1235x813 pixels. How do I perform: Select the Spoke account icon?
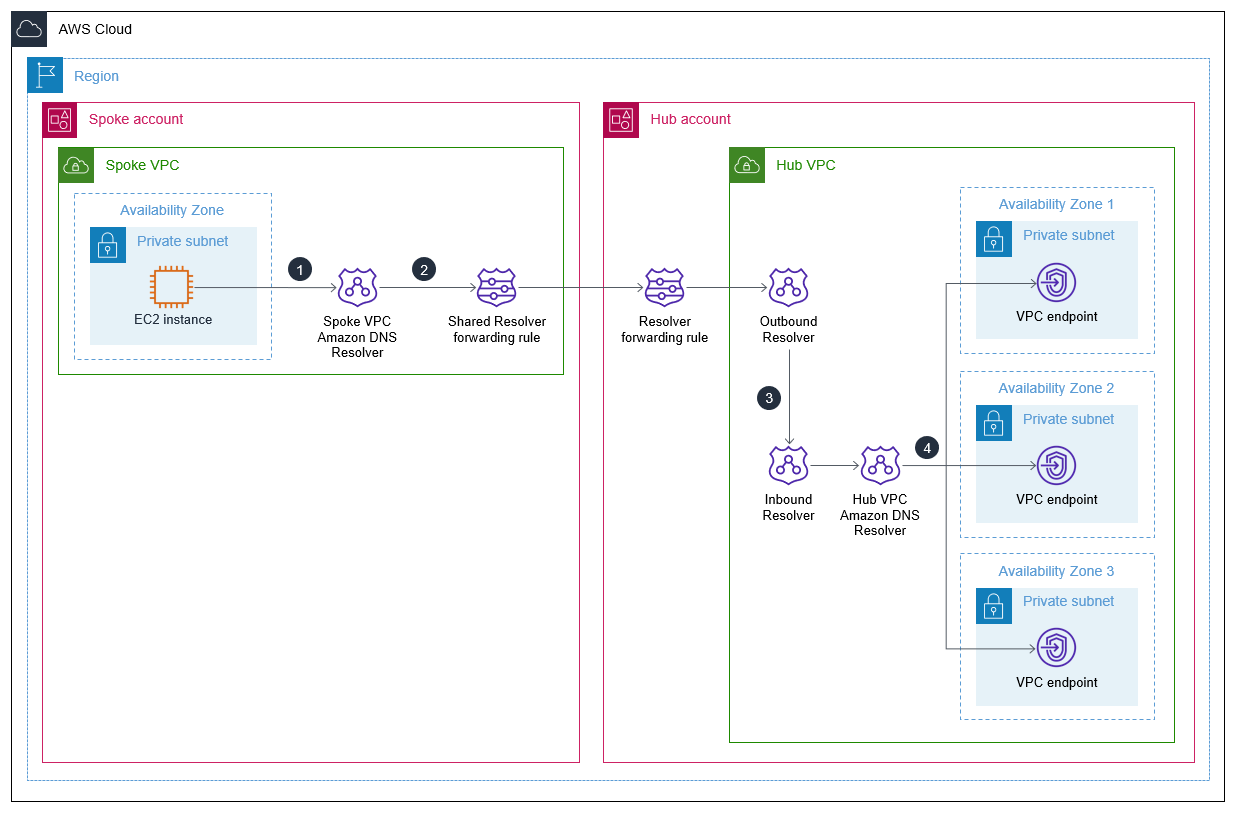click(60, 120)
